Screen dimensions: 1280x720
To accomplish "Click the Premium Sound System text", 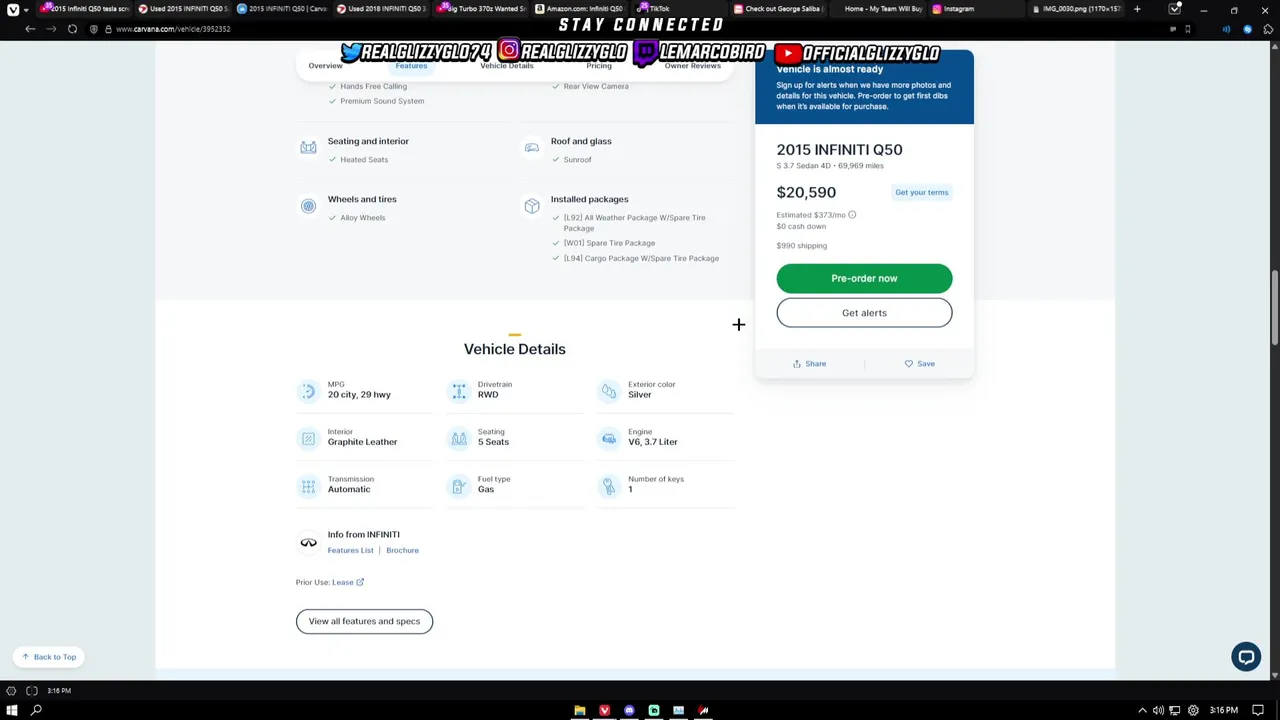I will pyautogui.click(x=382, y=101).
